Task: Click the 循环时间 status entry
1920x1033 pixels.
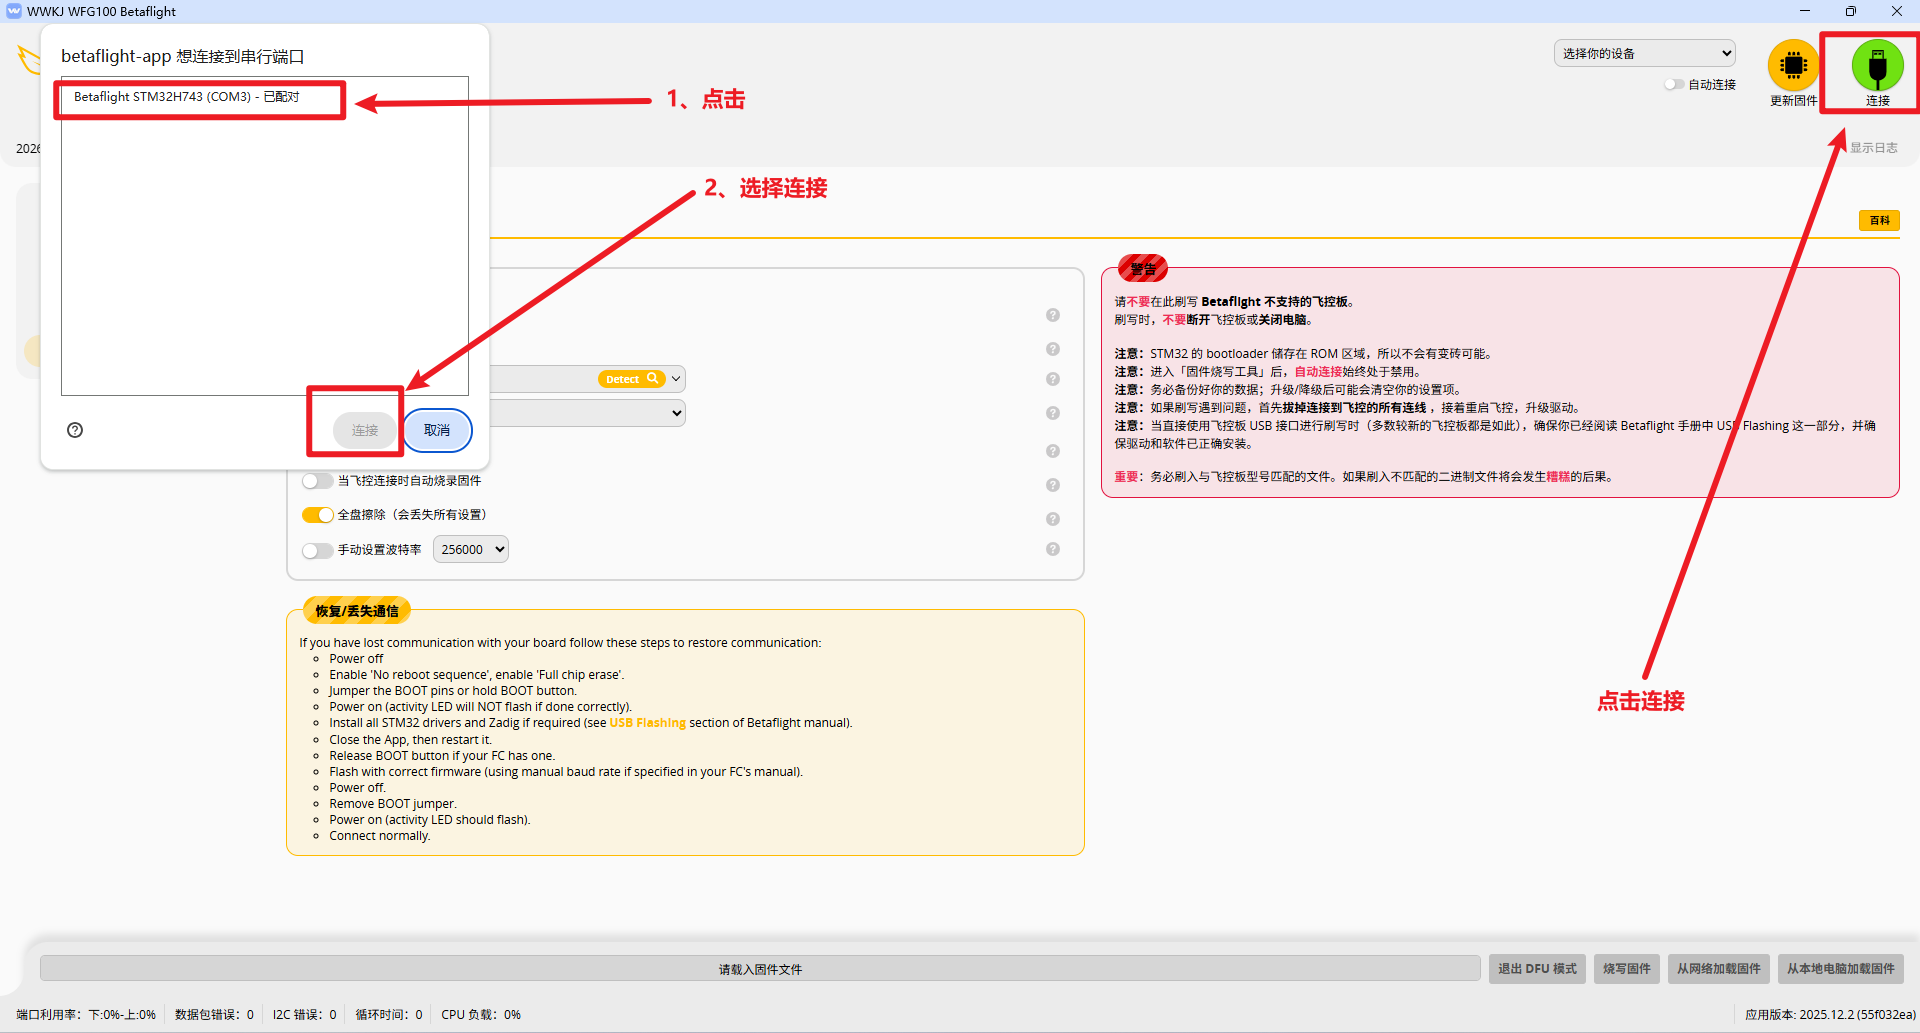Action: pyautogui.click(x=389, y=1015)
